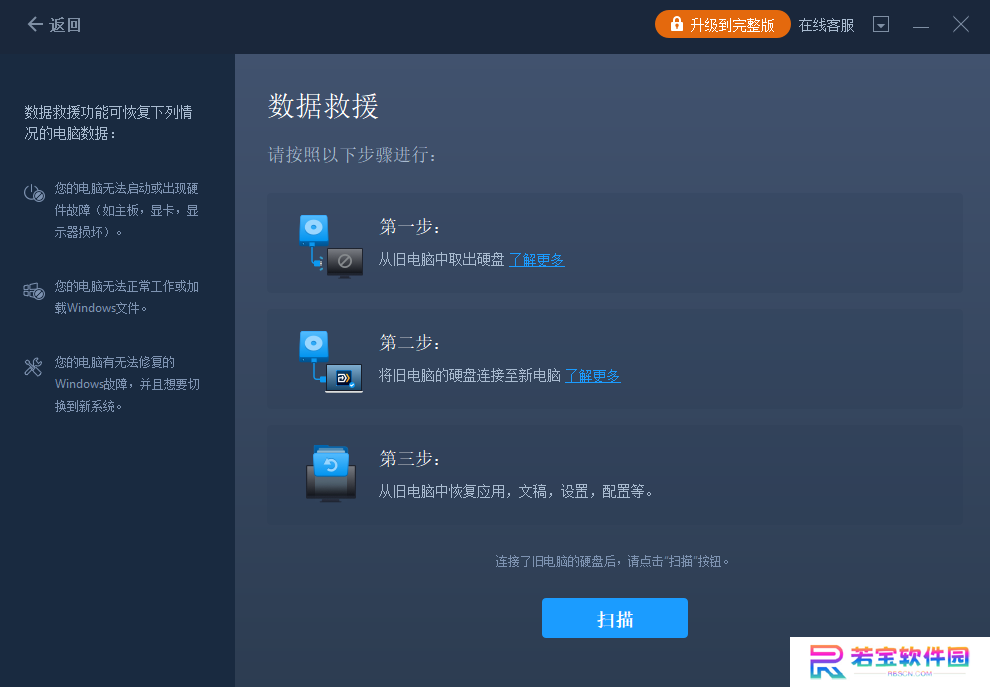Click text 将旧电脑的硬盘连接至新电脑

coord(469,376)
